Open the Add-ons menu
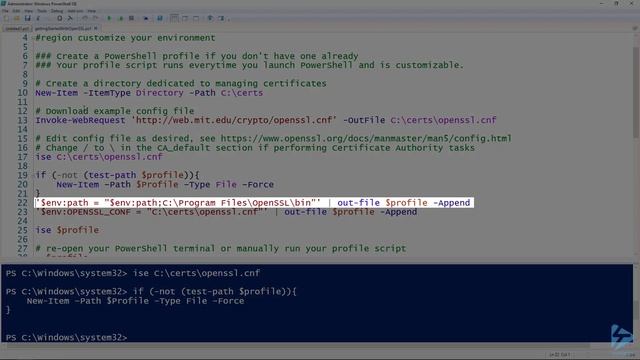The width and height of the screenshot is (640, 360). pyautogui.click(x=75, y=11)
